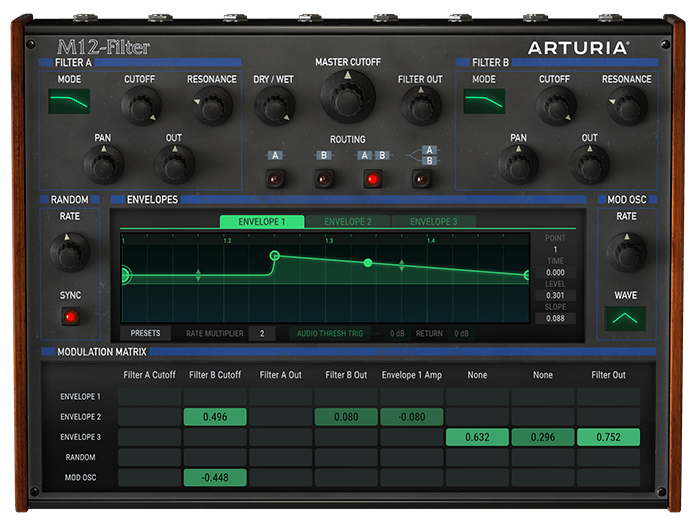Click the Dry / Wet knob
This screenshot has width=698, height=523.
tap(274, 106)
